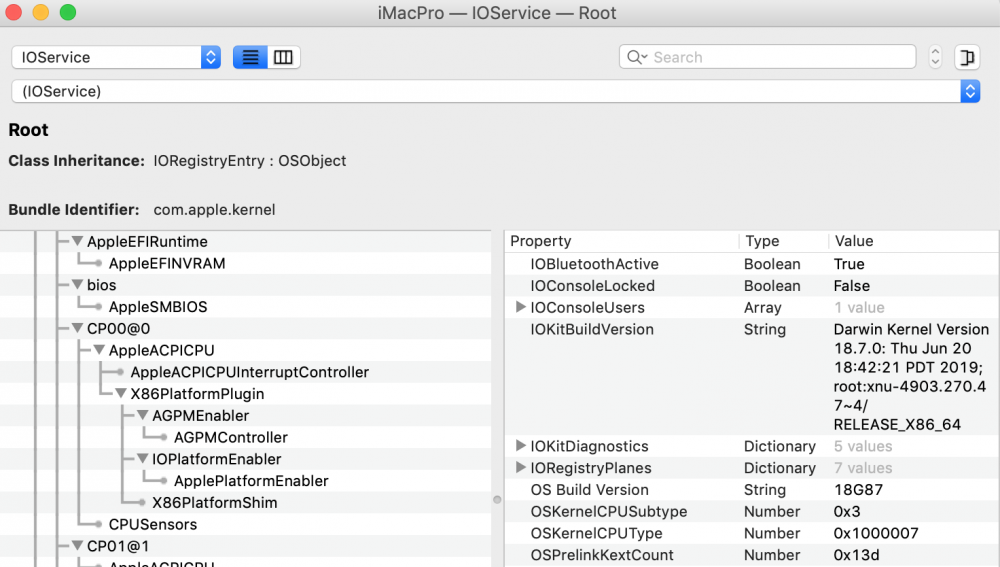Select the OSKernelCPUType property row
This screenshot has width=1000, height=567.
pyautogui.click(x=752, y=533)
